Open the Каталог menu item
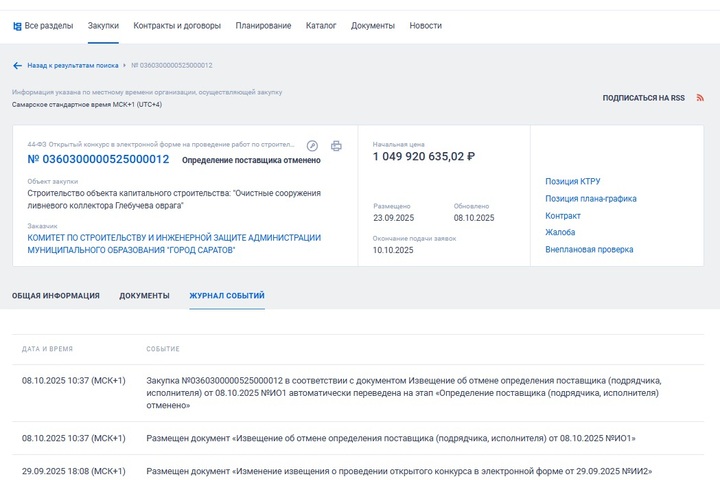720x480 pixels. (x=321, y=25)
